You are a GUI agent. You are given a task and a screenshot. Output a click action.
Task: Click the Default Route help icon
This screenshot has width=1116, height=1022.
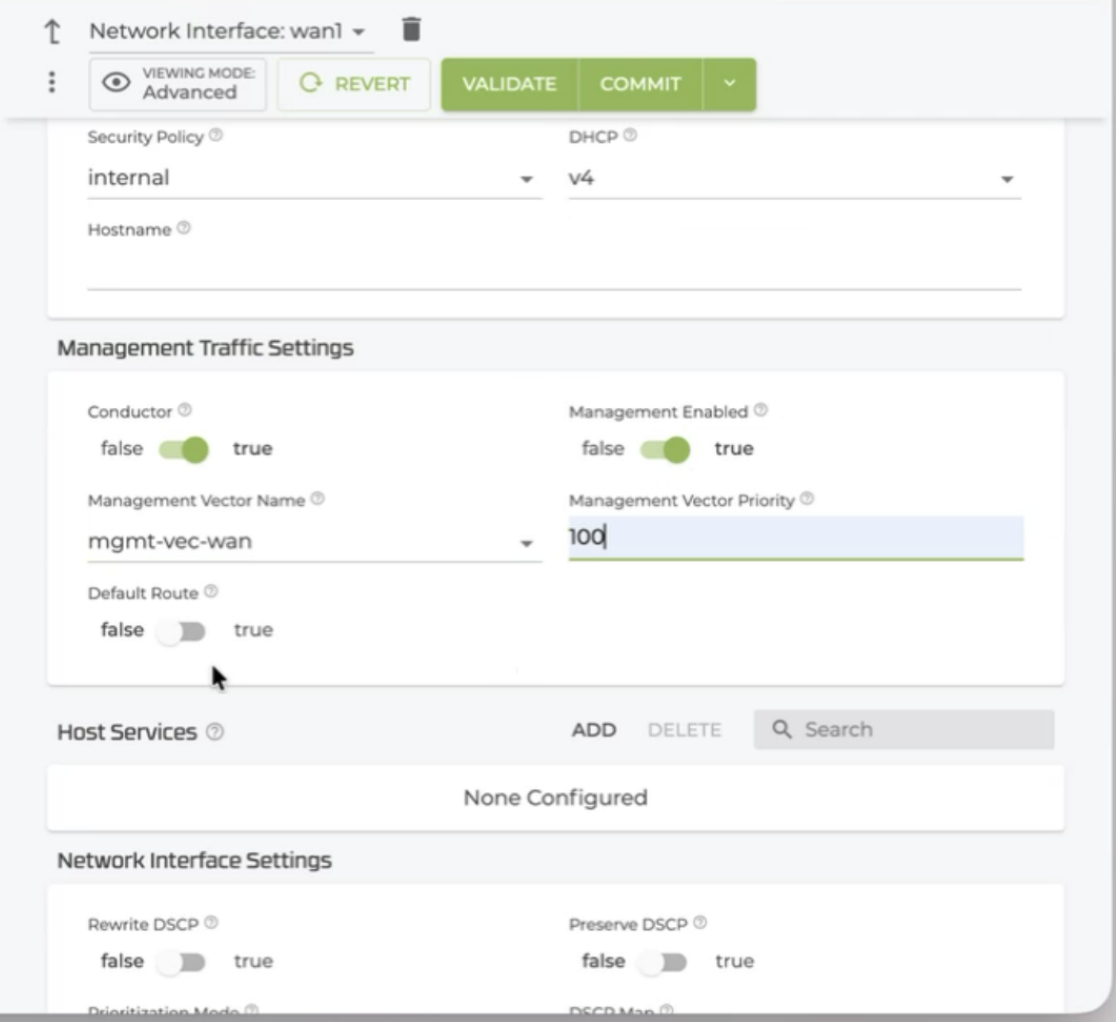click(x=211, y=591)
